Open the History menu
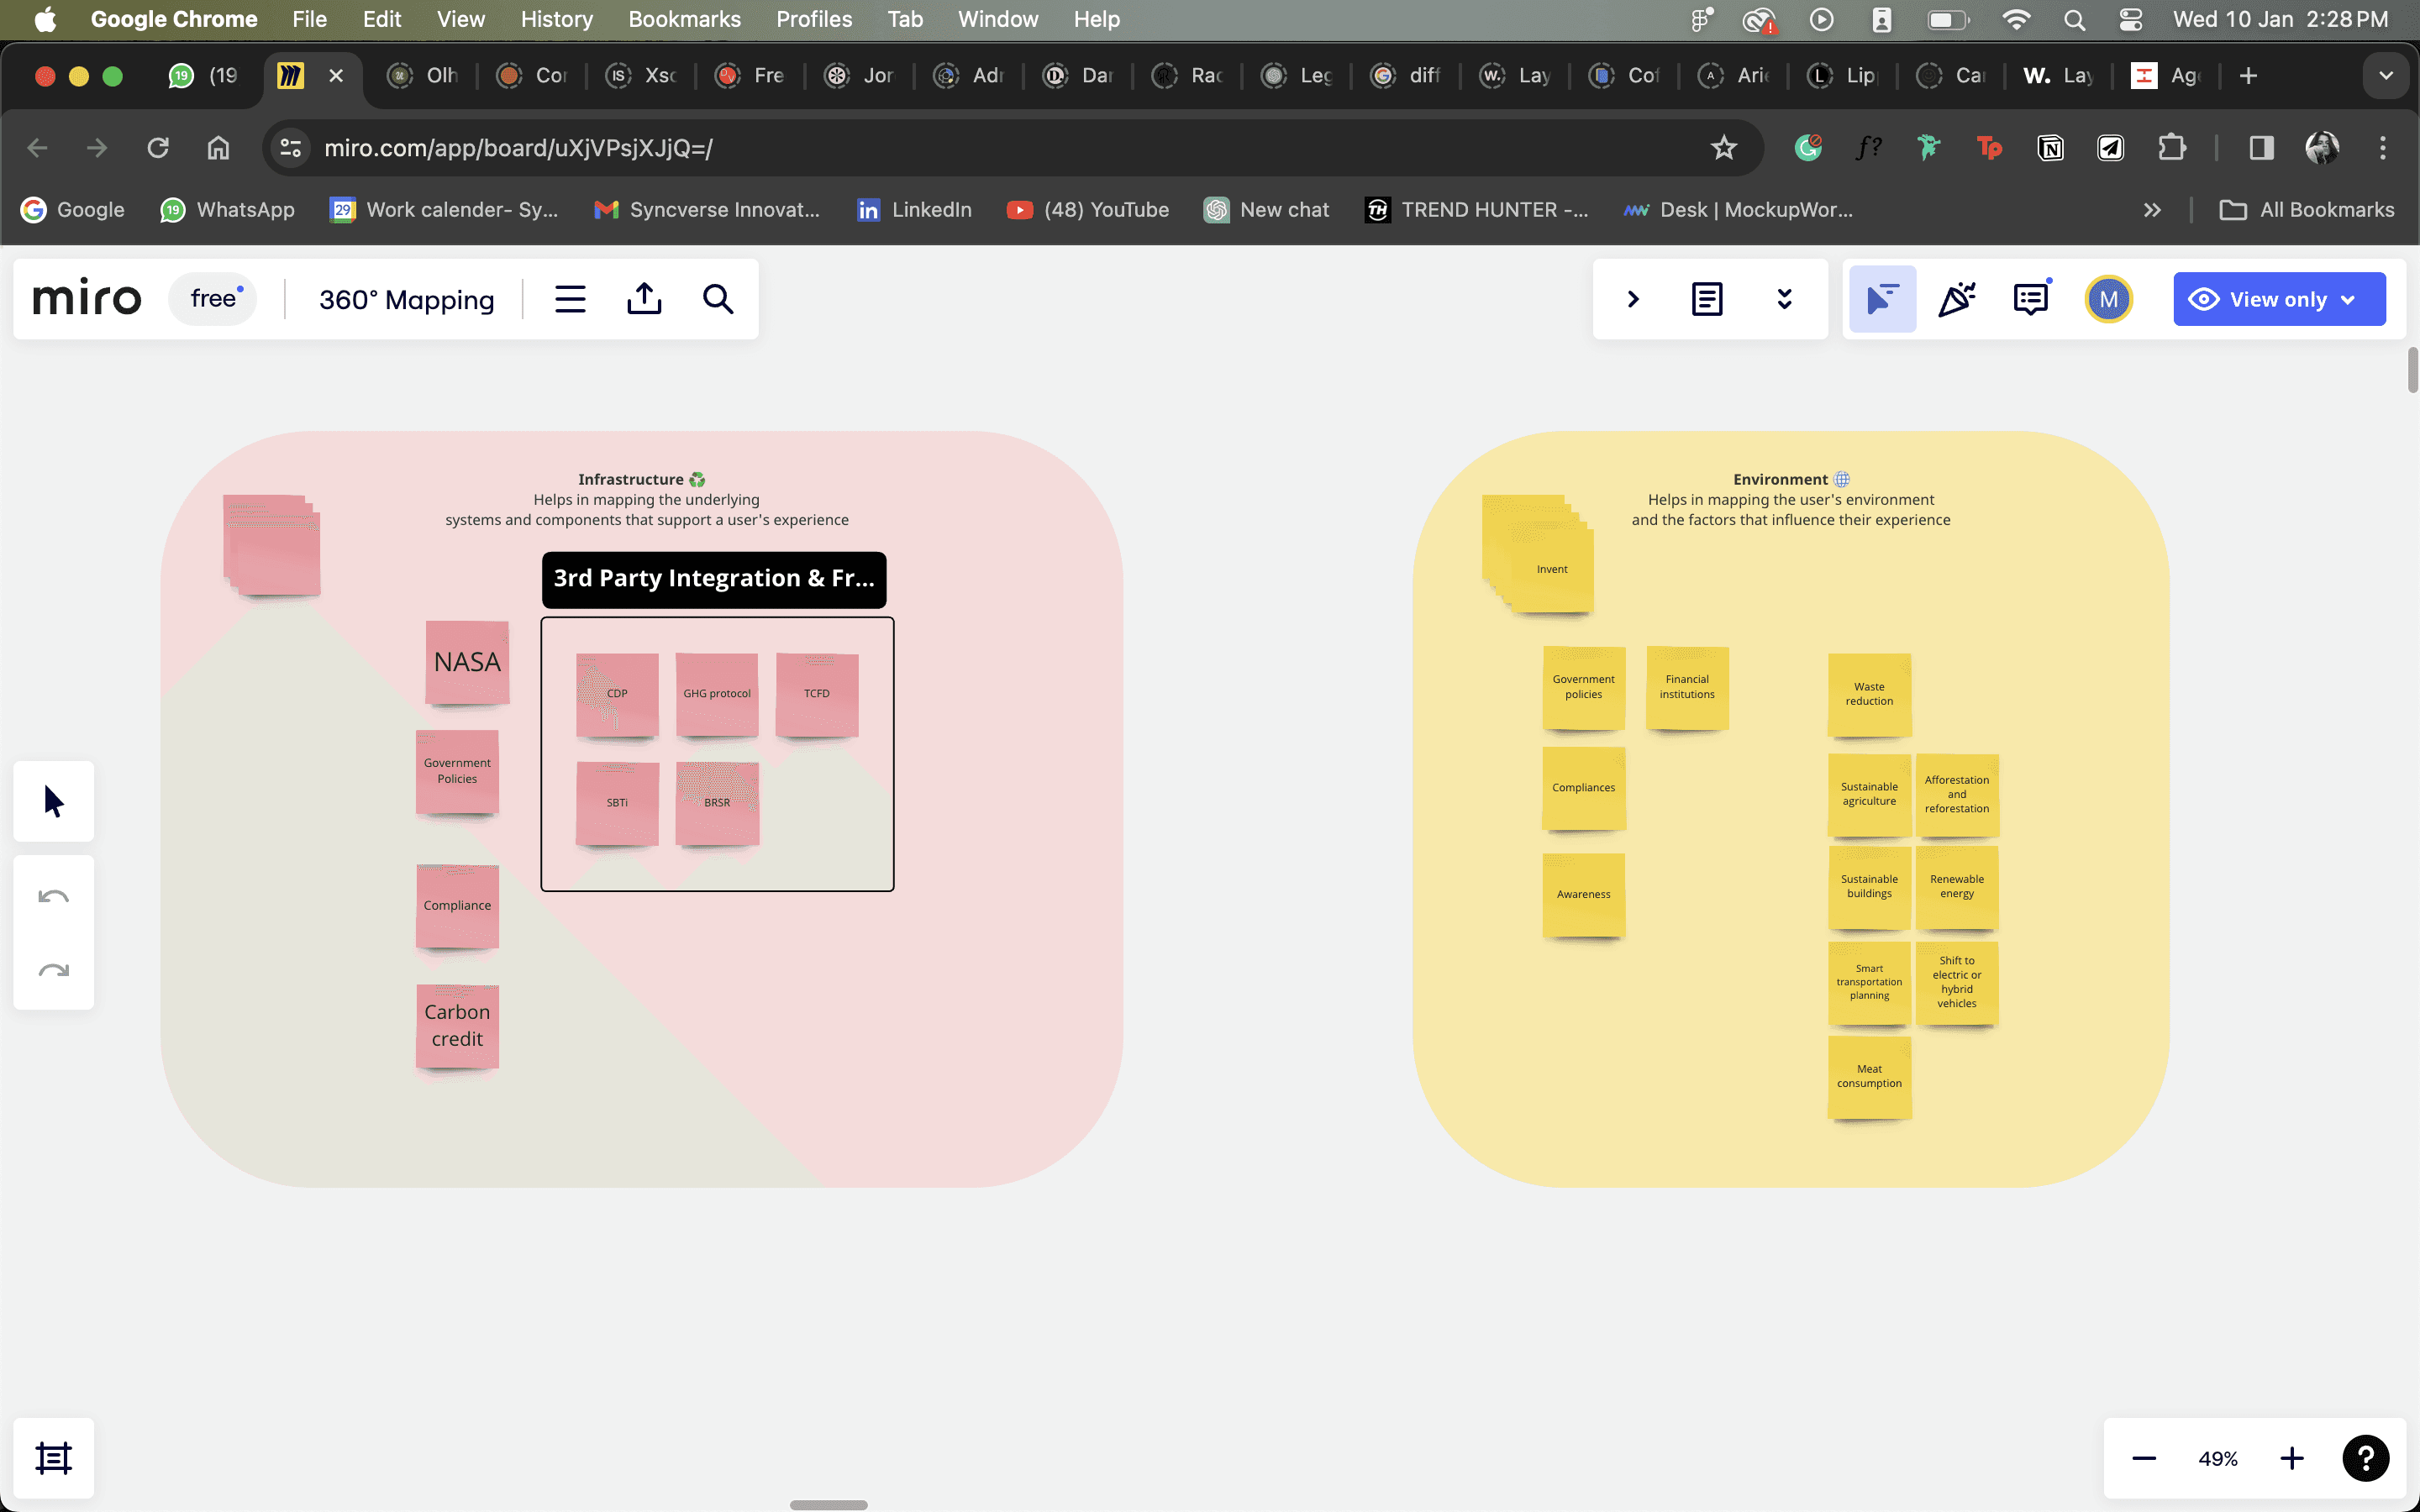2420x1512 pixels. click(556, 19)
